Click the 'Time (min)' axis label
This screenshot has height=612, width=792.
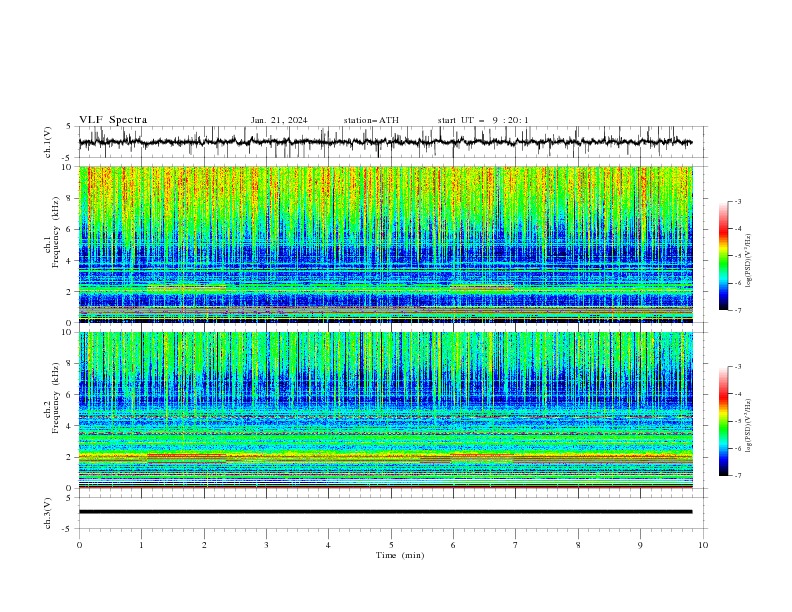(x=400, y=555)
